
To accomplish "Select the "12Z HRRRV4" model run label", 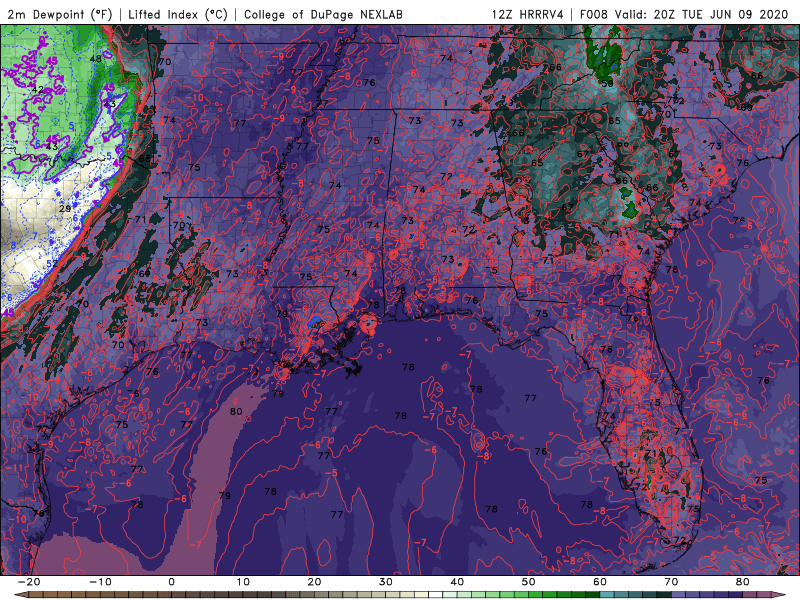I will (x=528, y=15).
